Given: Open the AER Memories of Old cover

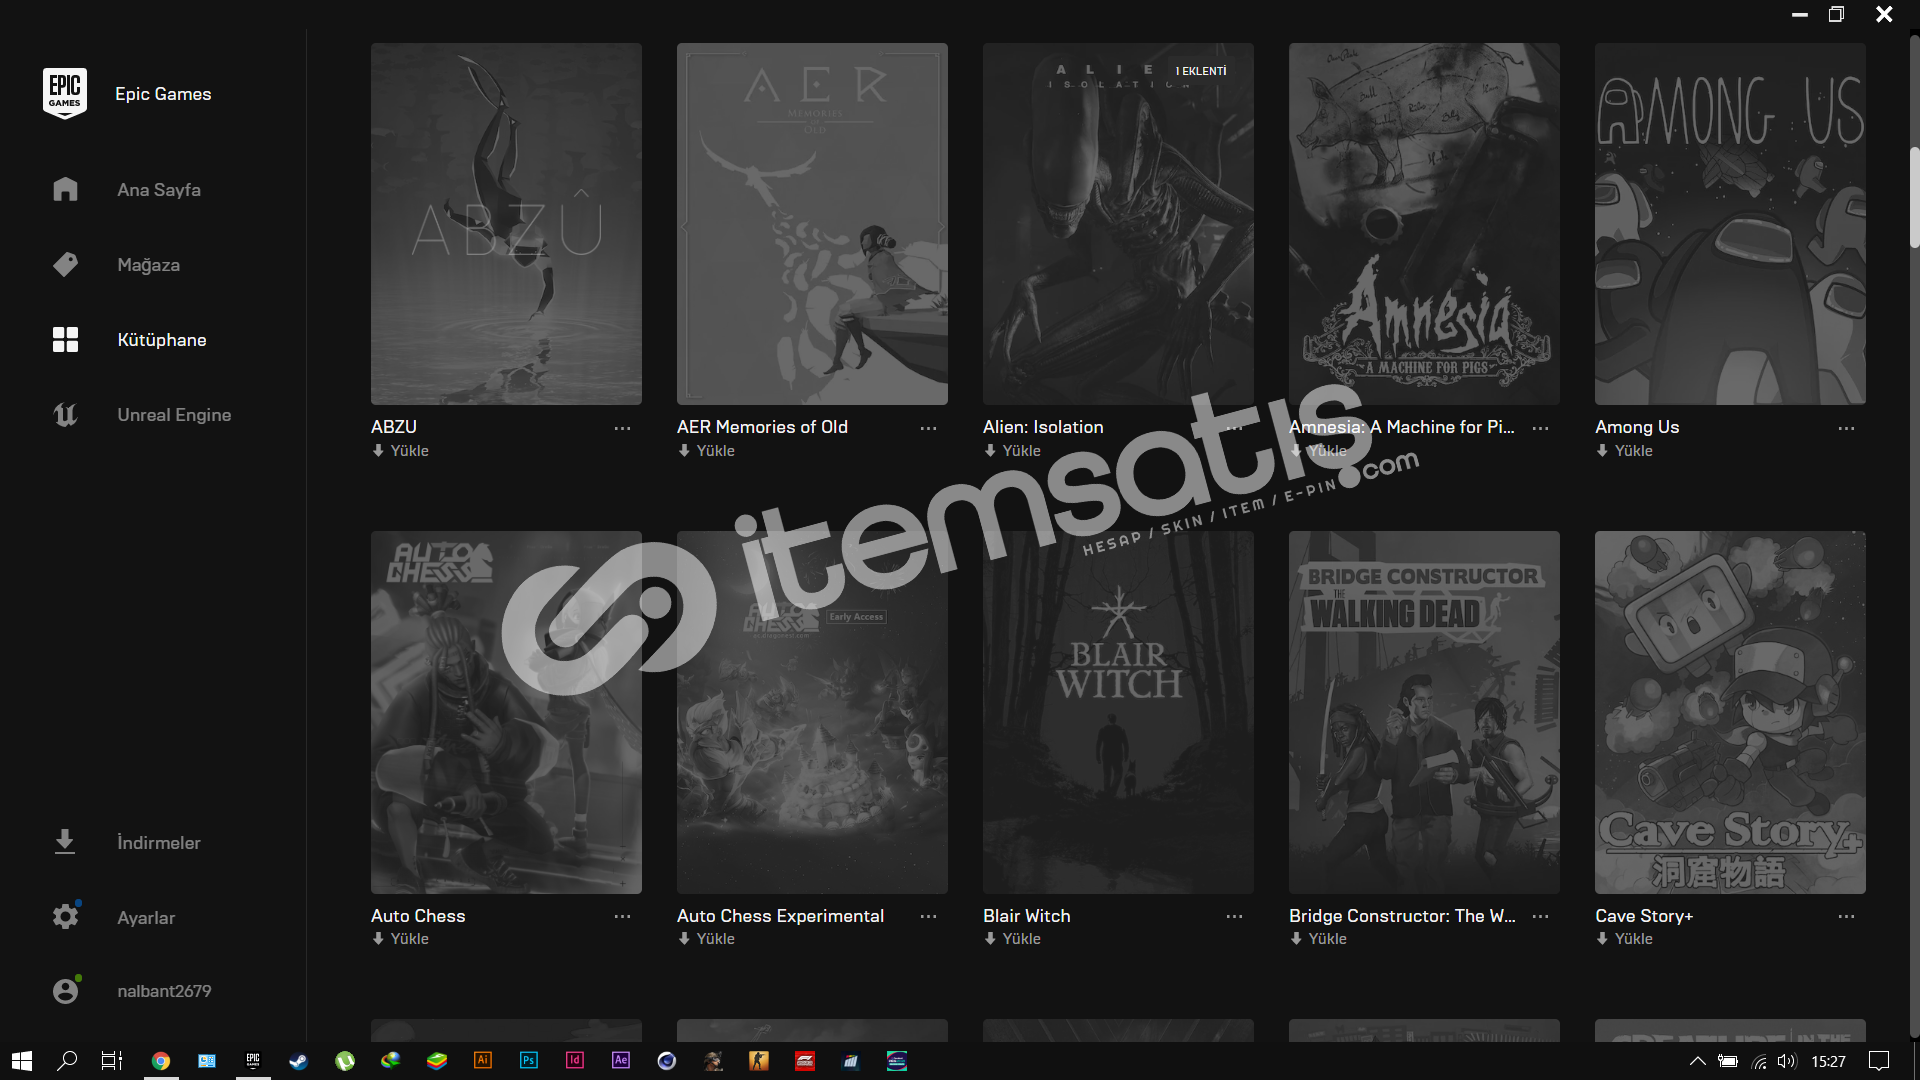Looking at the screenshot, I should click(x=812, y=224).
